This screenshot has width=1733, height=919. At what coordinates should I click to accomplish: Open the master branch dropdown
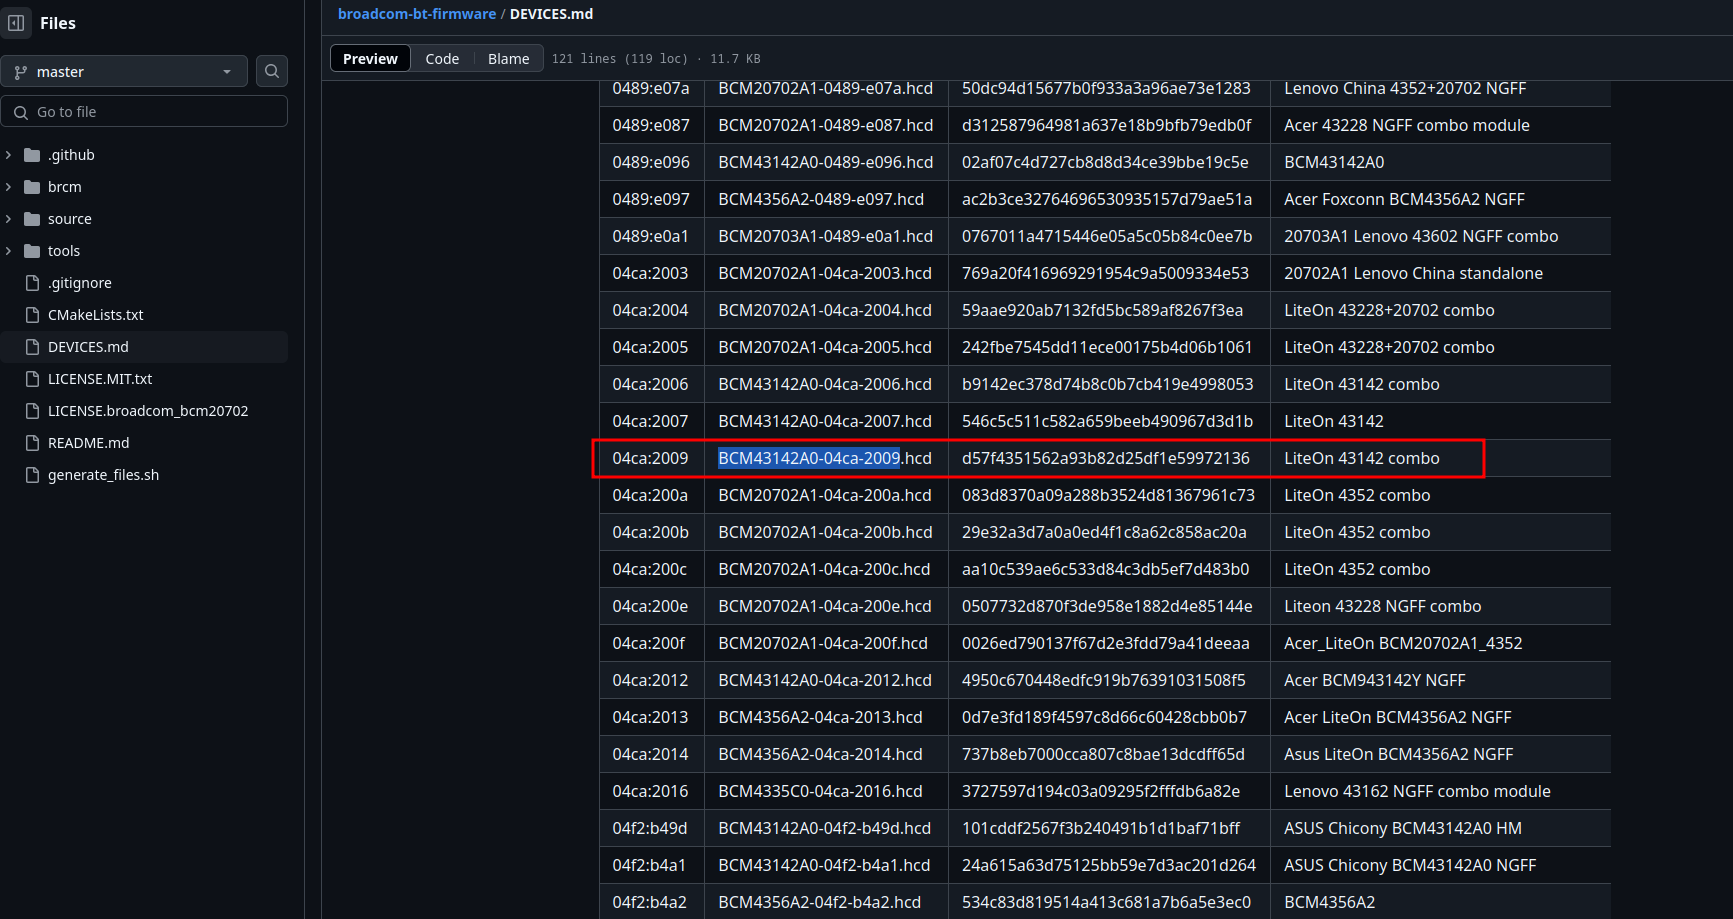124,72
